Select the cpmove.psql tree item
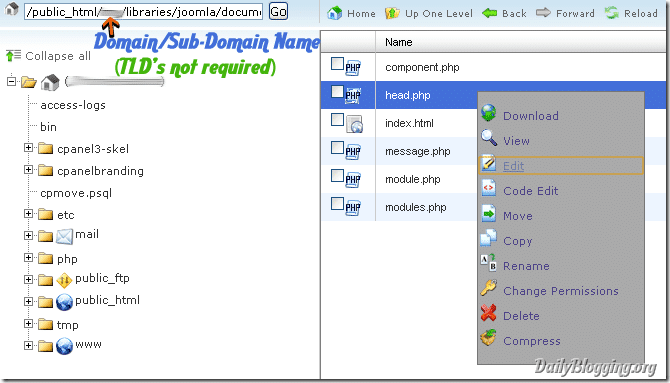Screen dimensions: 670x383 (x=76, y=193)
